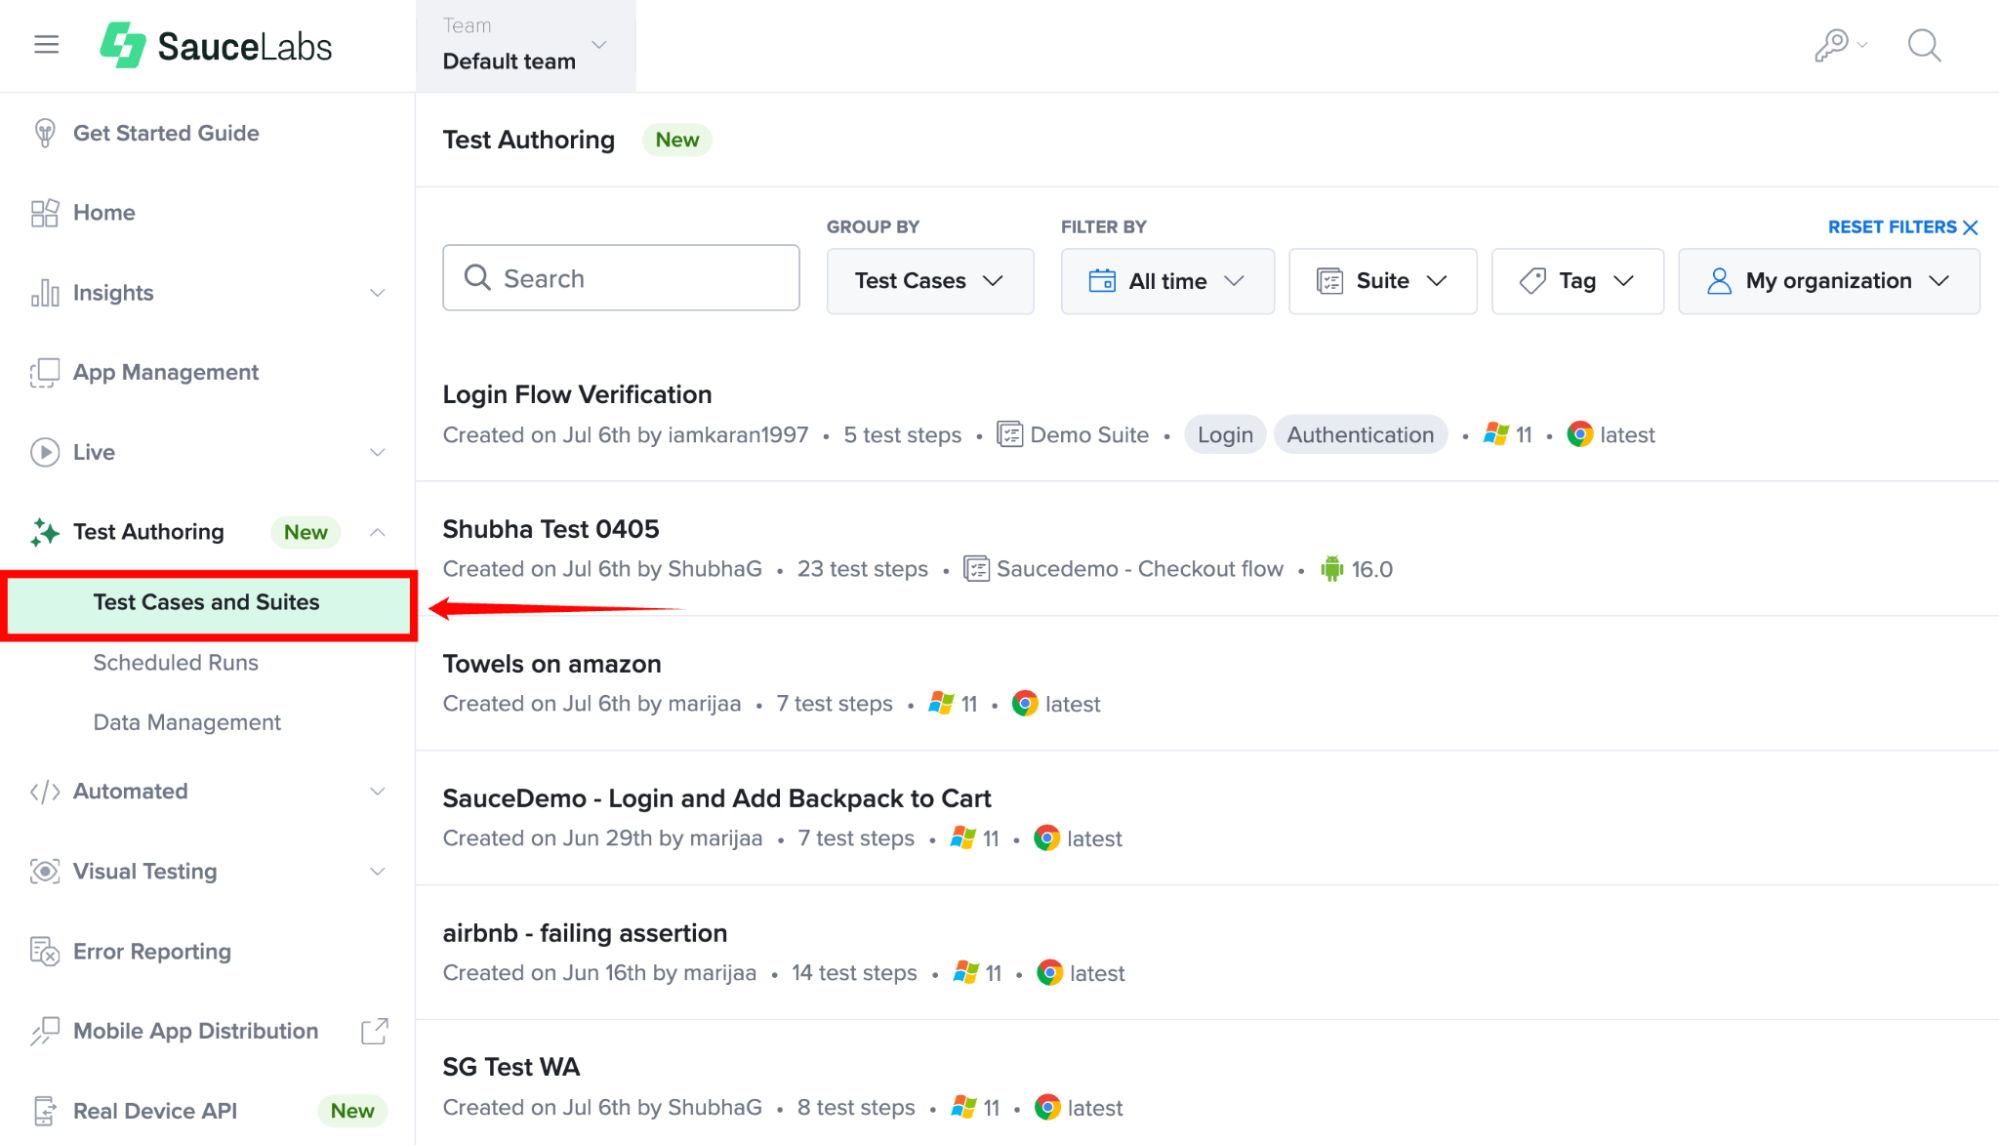This screenshot has width=1999, height=1145.
Task: Open the Login Flow Verification test case
Action: pyautogui.click(x=577, y=395)
